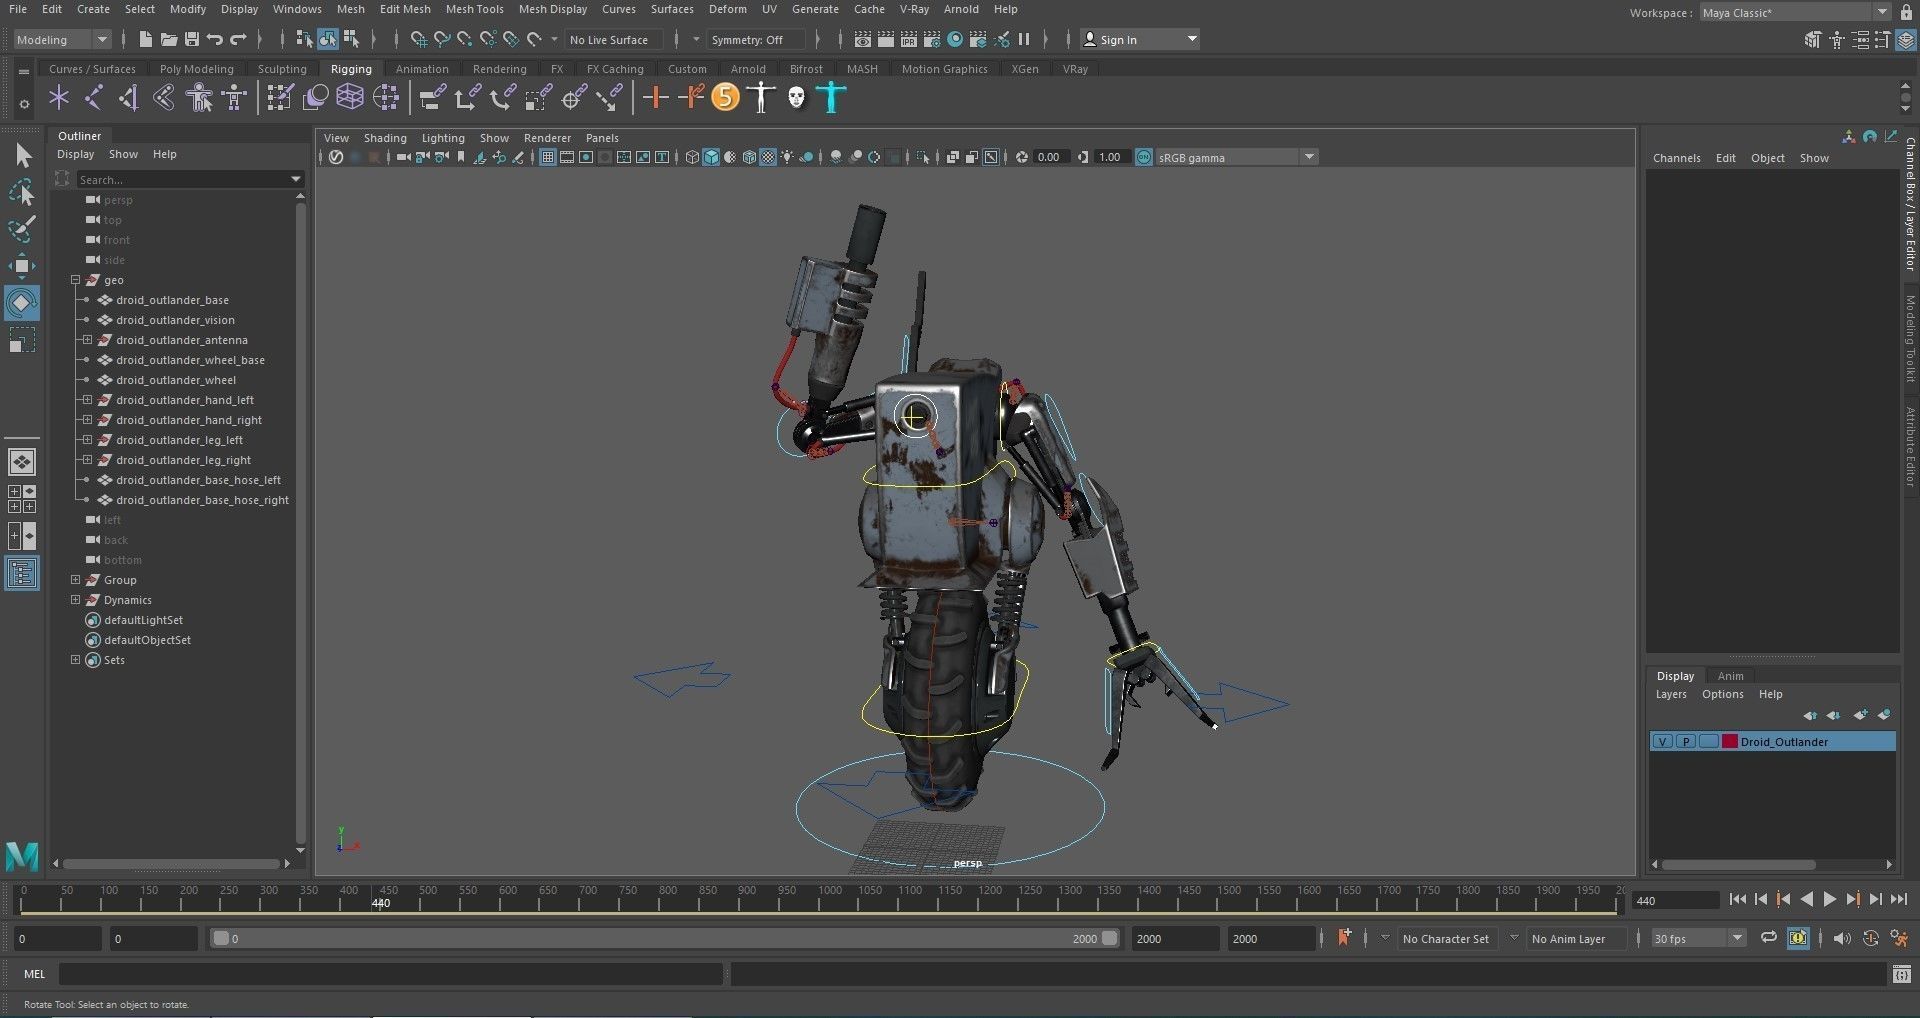Click the Create Cluster shelf icon
The height and width of the screenshot is (1018, 1920).
(386, 97)
